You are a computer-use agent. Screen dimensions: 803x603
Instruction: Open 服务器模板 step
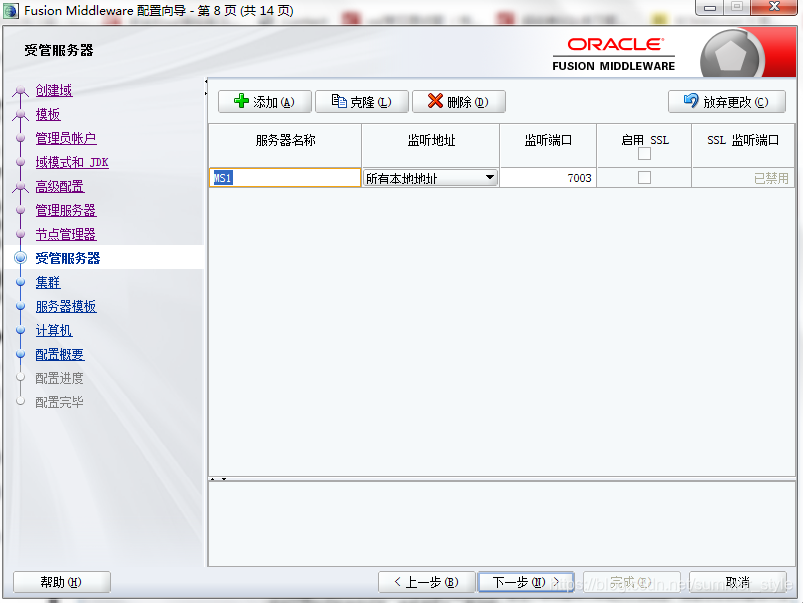click(66, 306)
